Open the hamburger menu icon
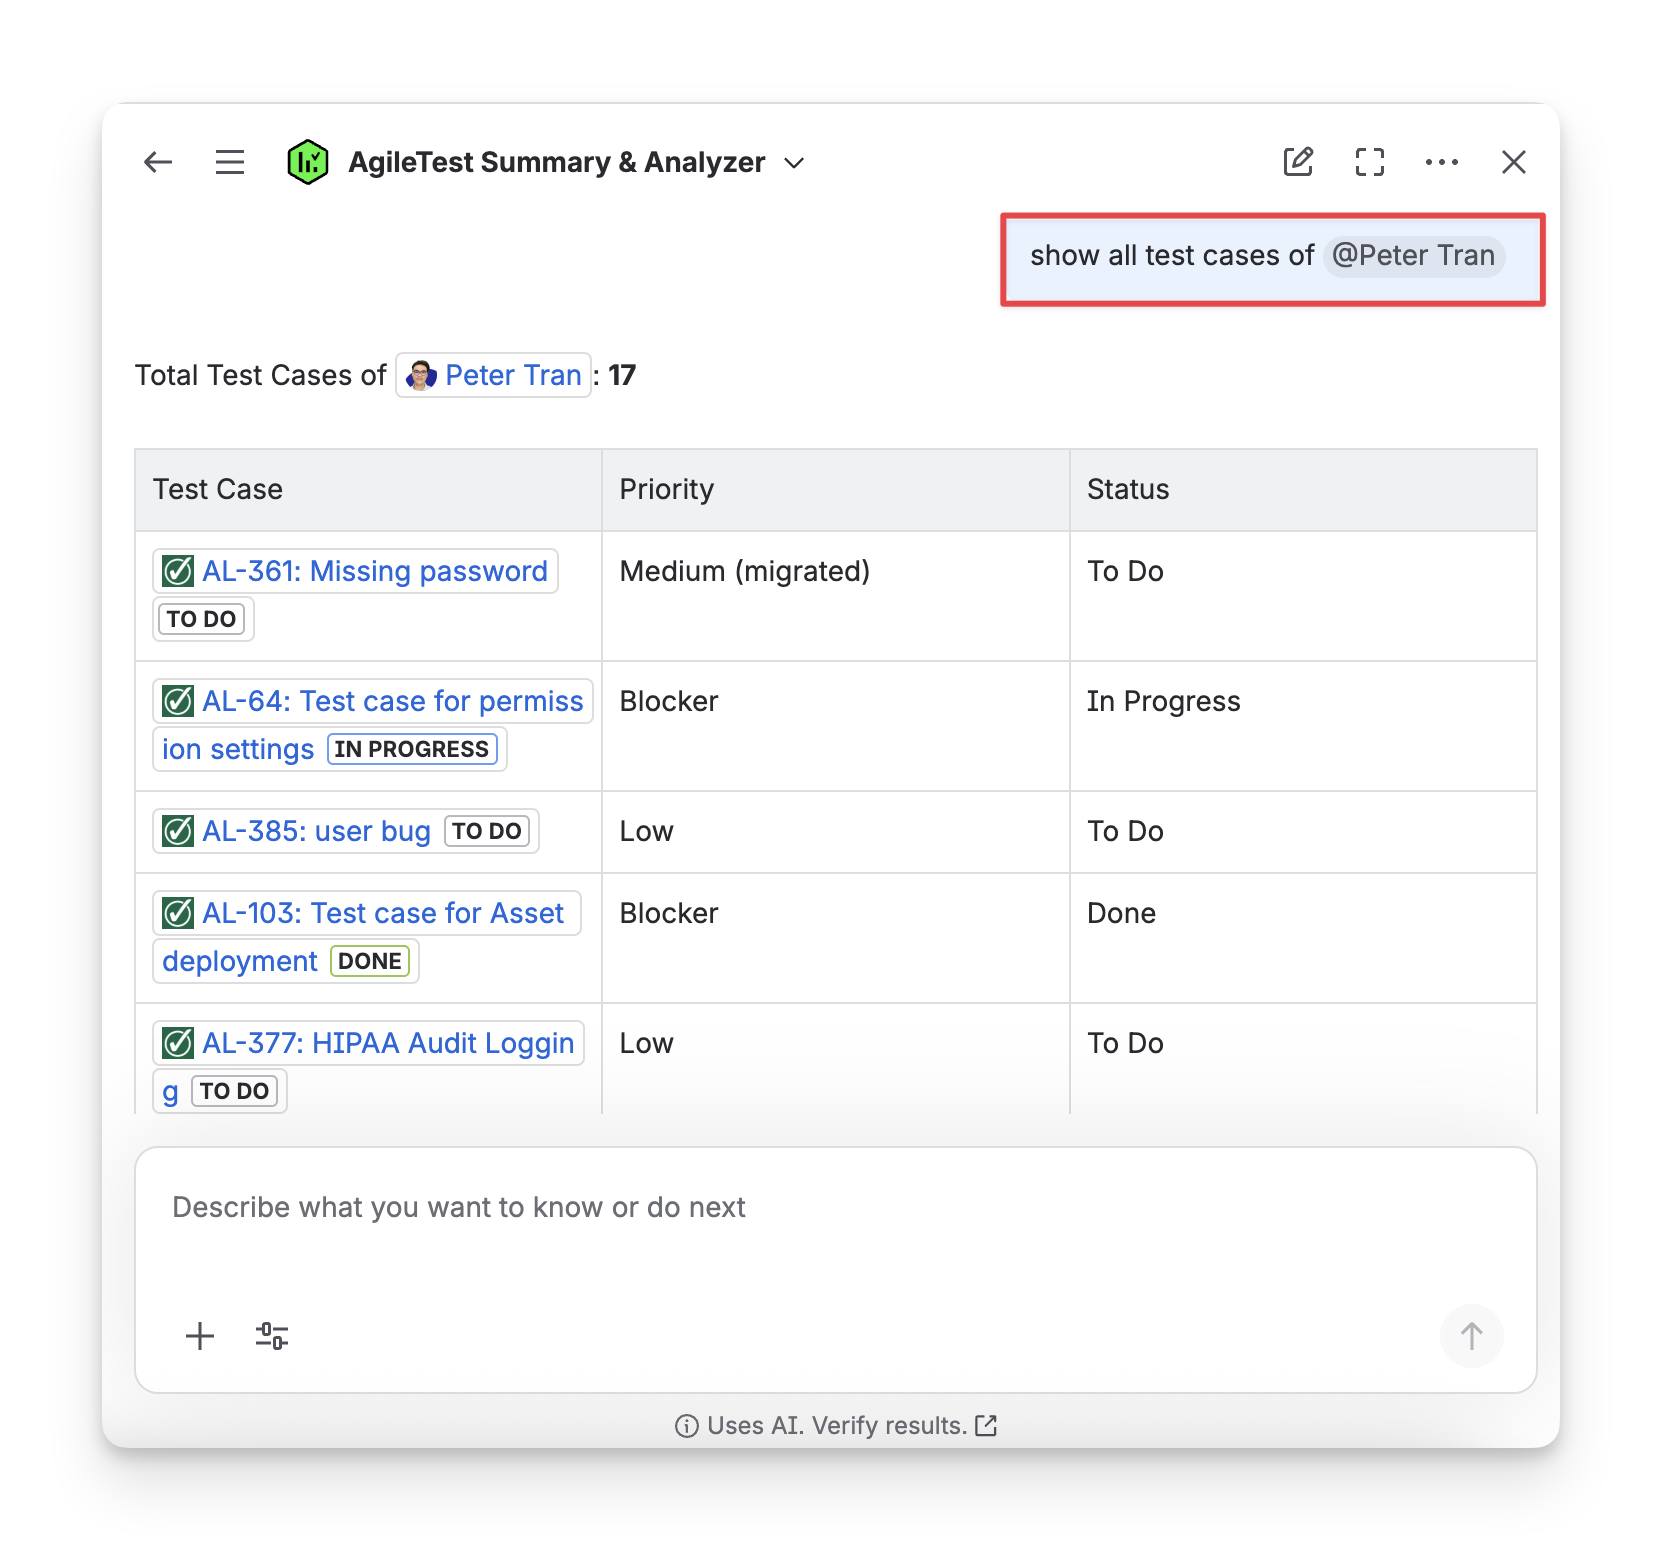Viewport: 1662px width, 1550px height. coord(230,162)
